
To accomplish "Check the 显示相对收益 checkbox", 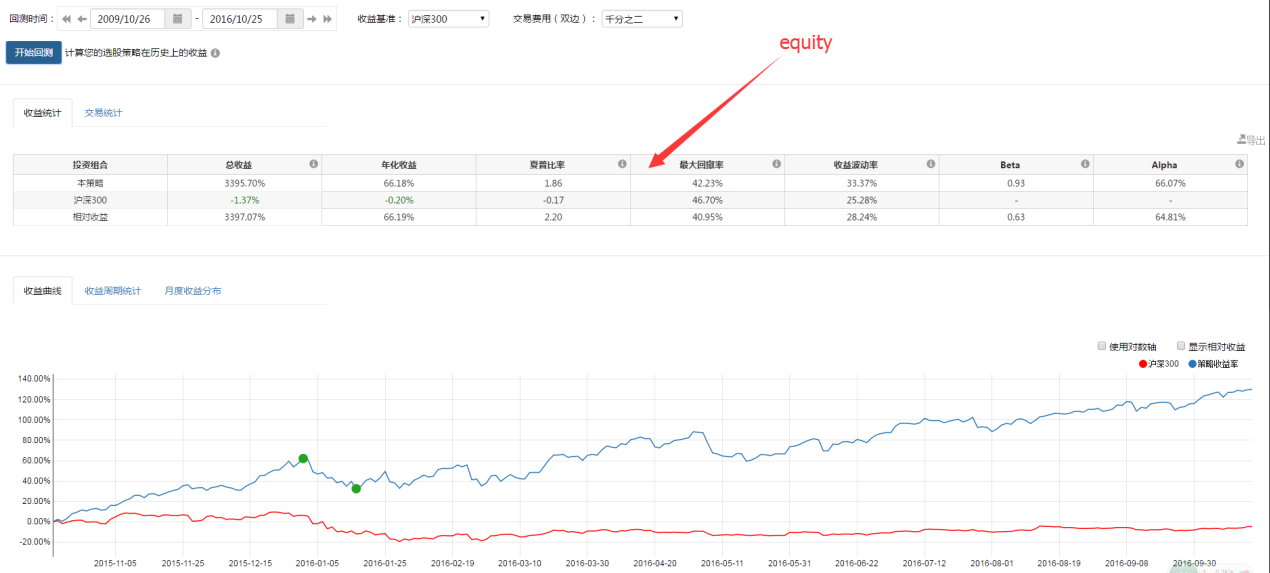I will point(1181,346).
